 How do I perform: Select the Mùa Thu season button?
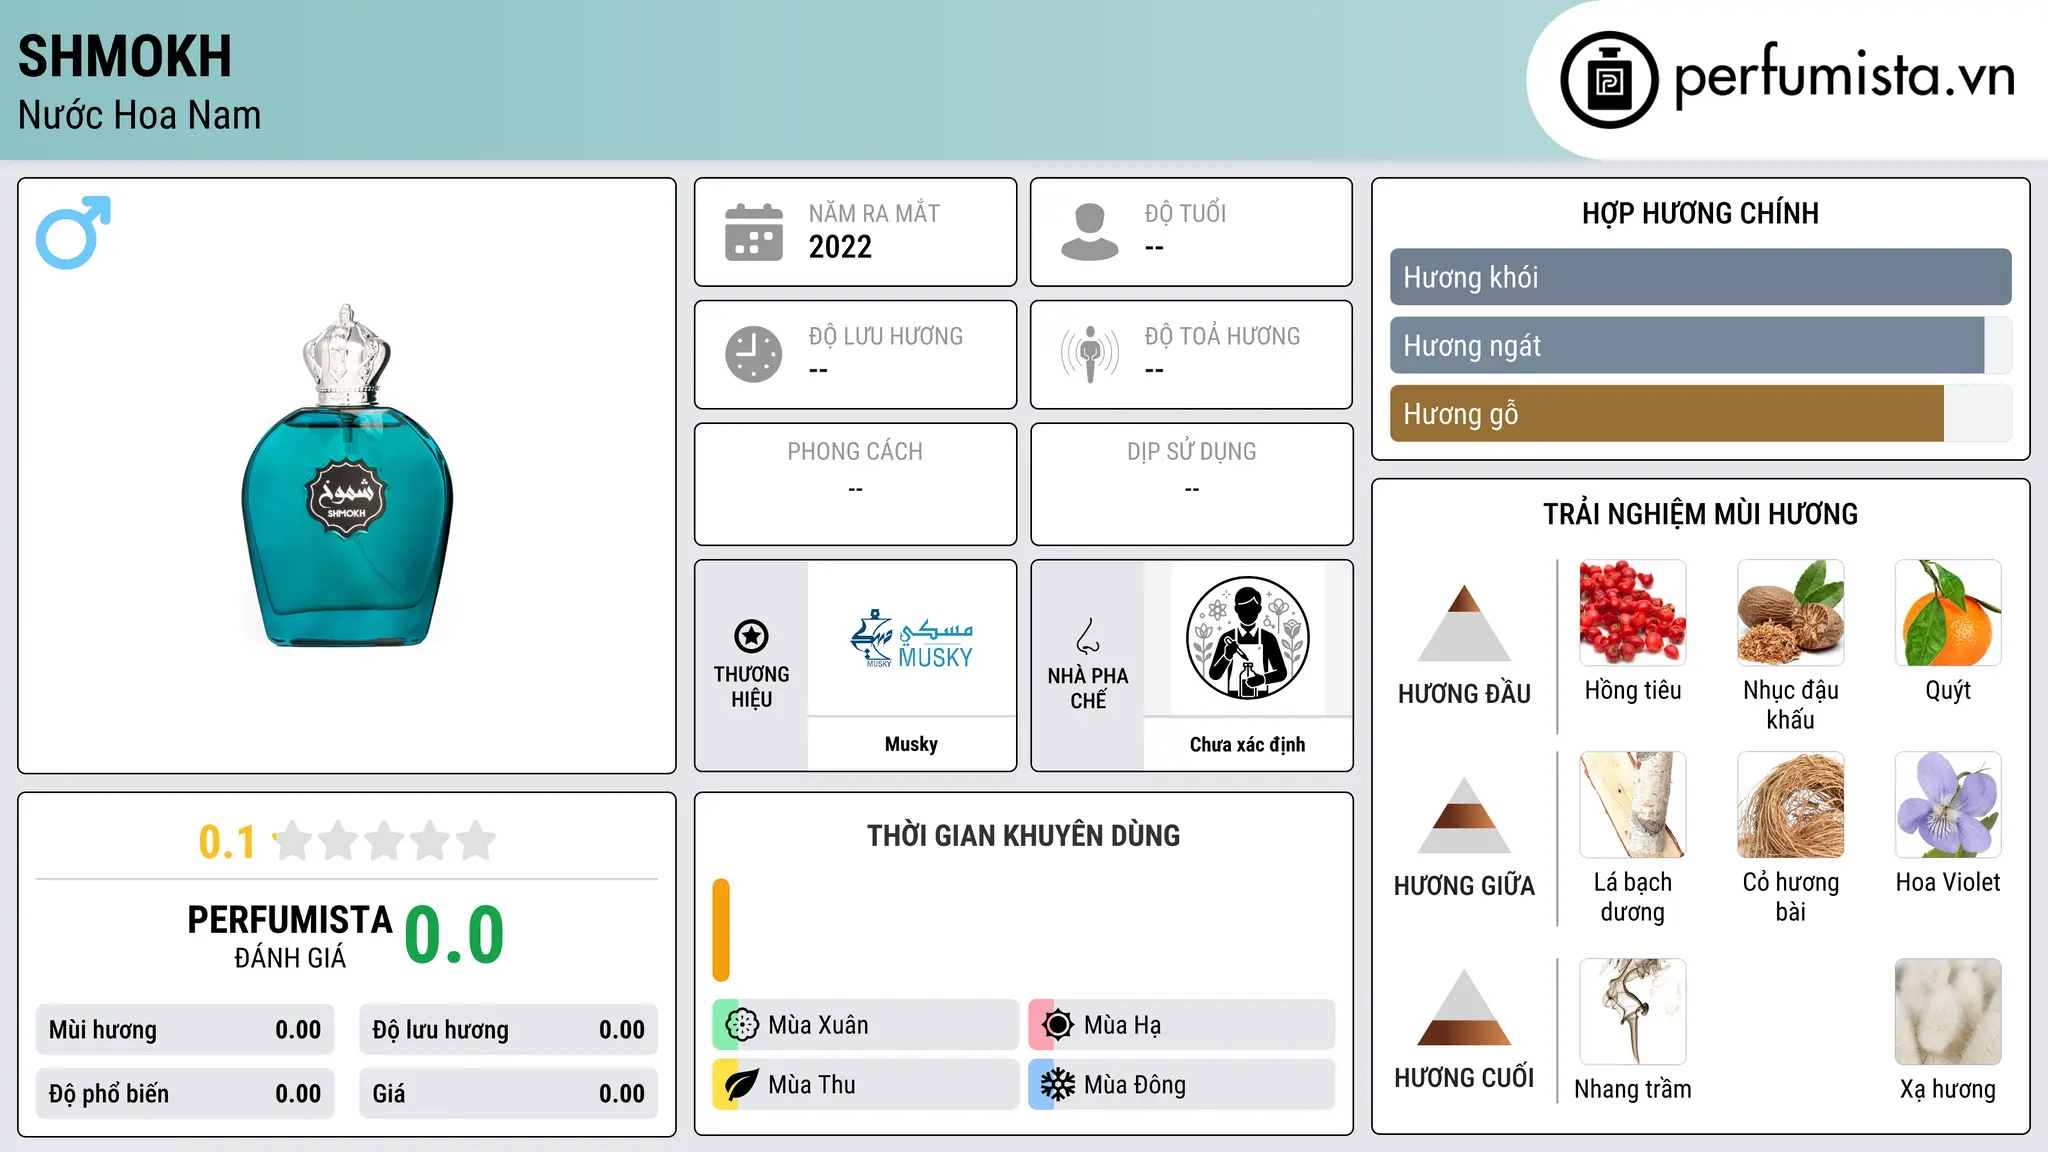[866, 1085]
